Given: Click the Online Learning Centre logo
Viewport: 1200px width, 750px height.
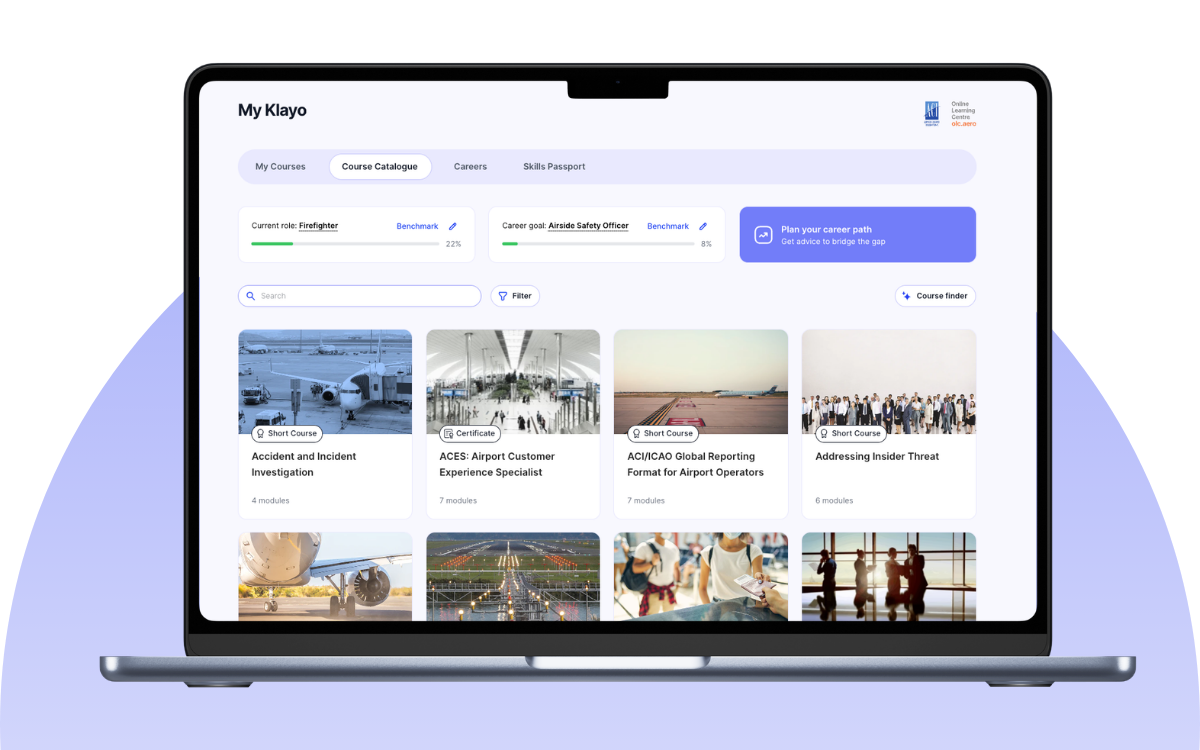Looking at the screenshot, I should tap(950, 113).
